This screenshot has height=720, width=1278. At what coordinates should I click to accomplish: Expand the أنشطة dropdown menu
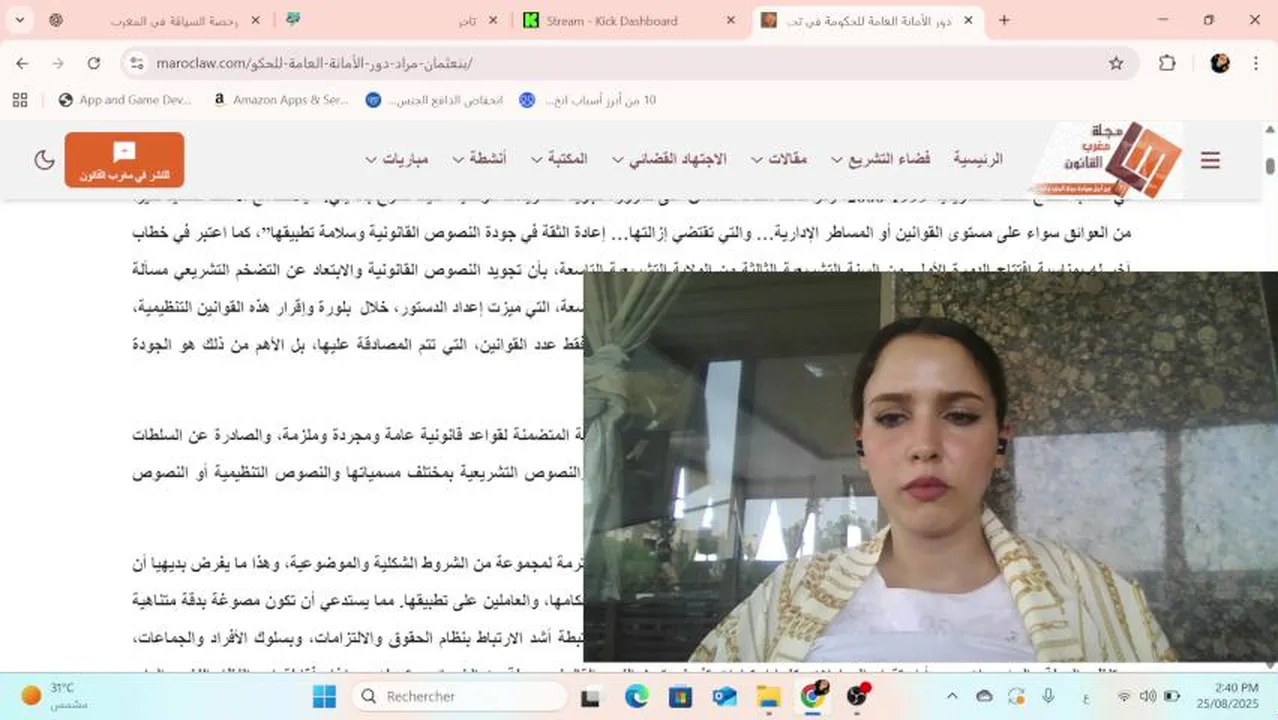[x=479, y=160]
